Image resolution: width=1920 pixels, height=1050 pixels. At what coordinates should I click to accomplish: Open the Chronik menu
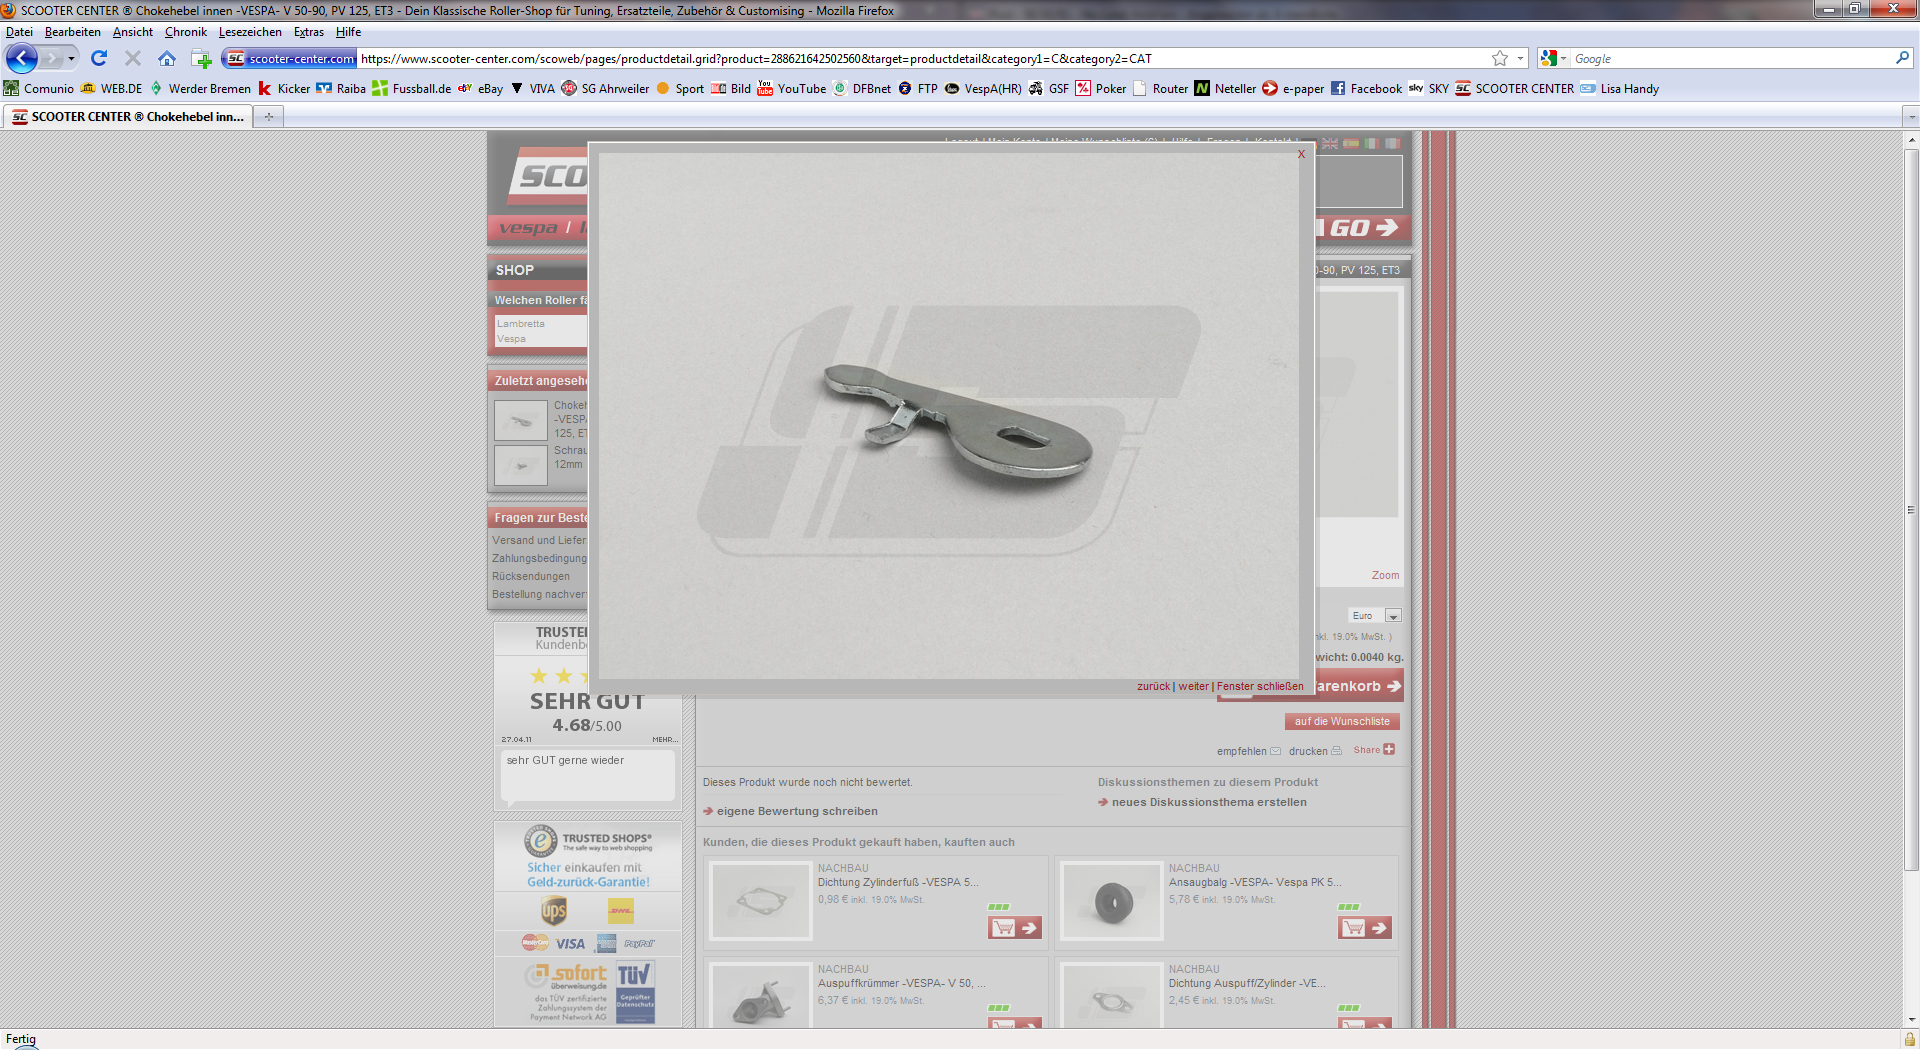(185, 32)
